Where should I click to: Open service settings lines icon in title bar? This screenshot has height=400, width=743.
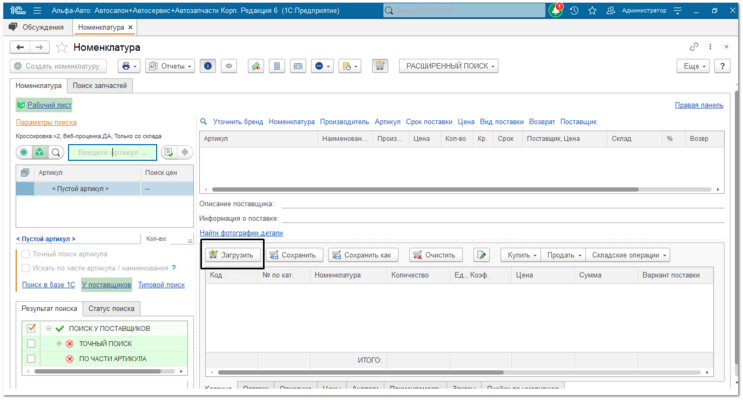[678, 10]
